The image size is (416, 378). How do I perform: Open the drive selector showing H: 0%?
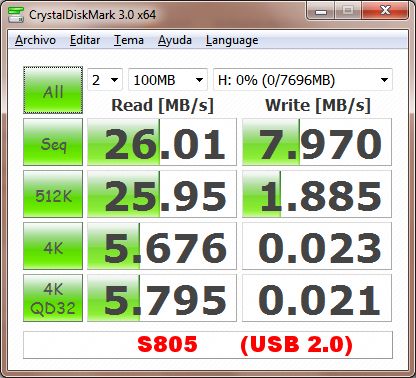click(303, 80)
